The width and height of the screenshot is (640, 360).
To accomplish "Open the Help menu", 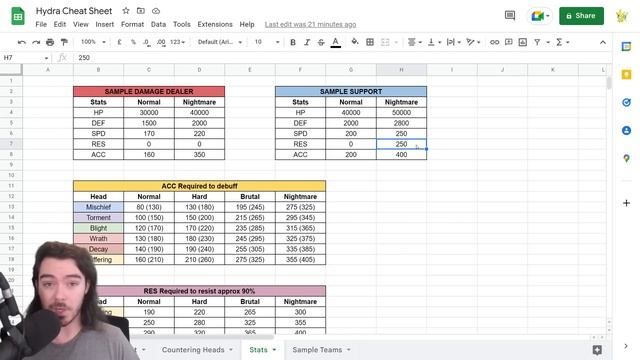I will 247,24.
